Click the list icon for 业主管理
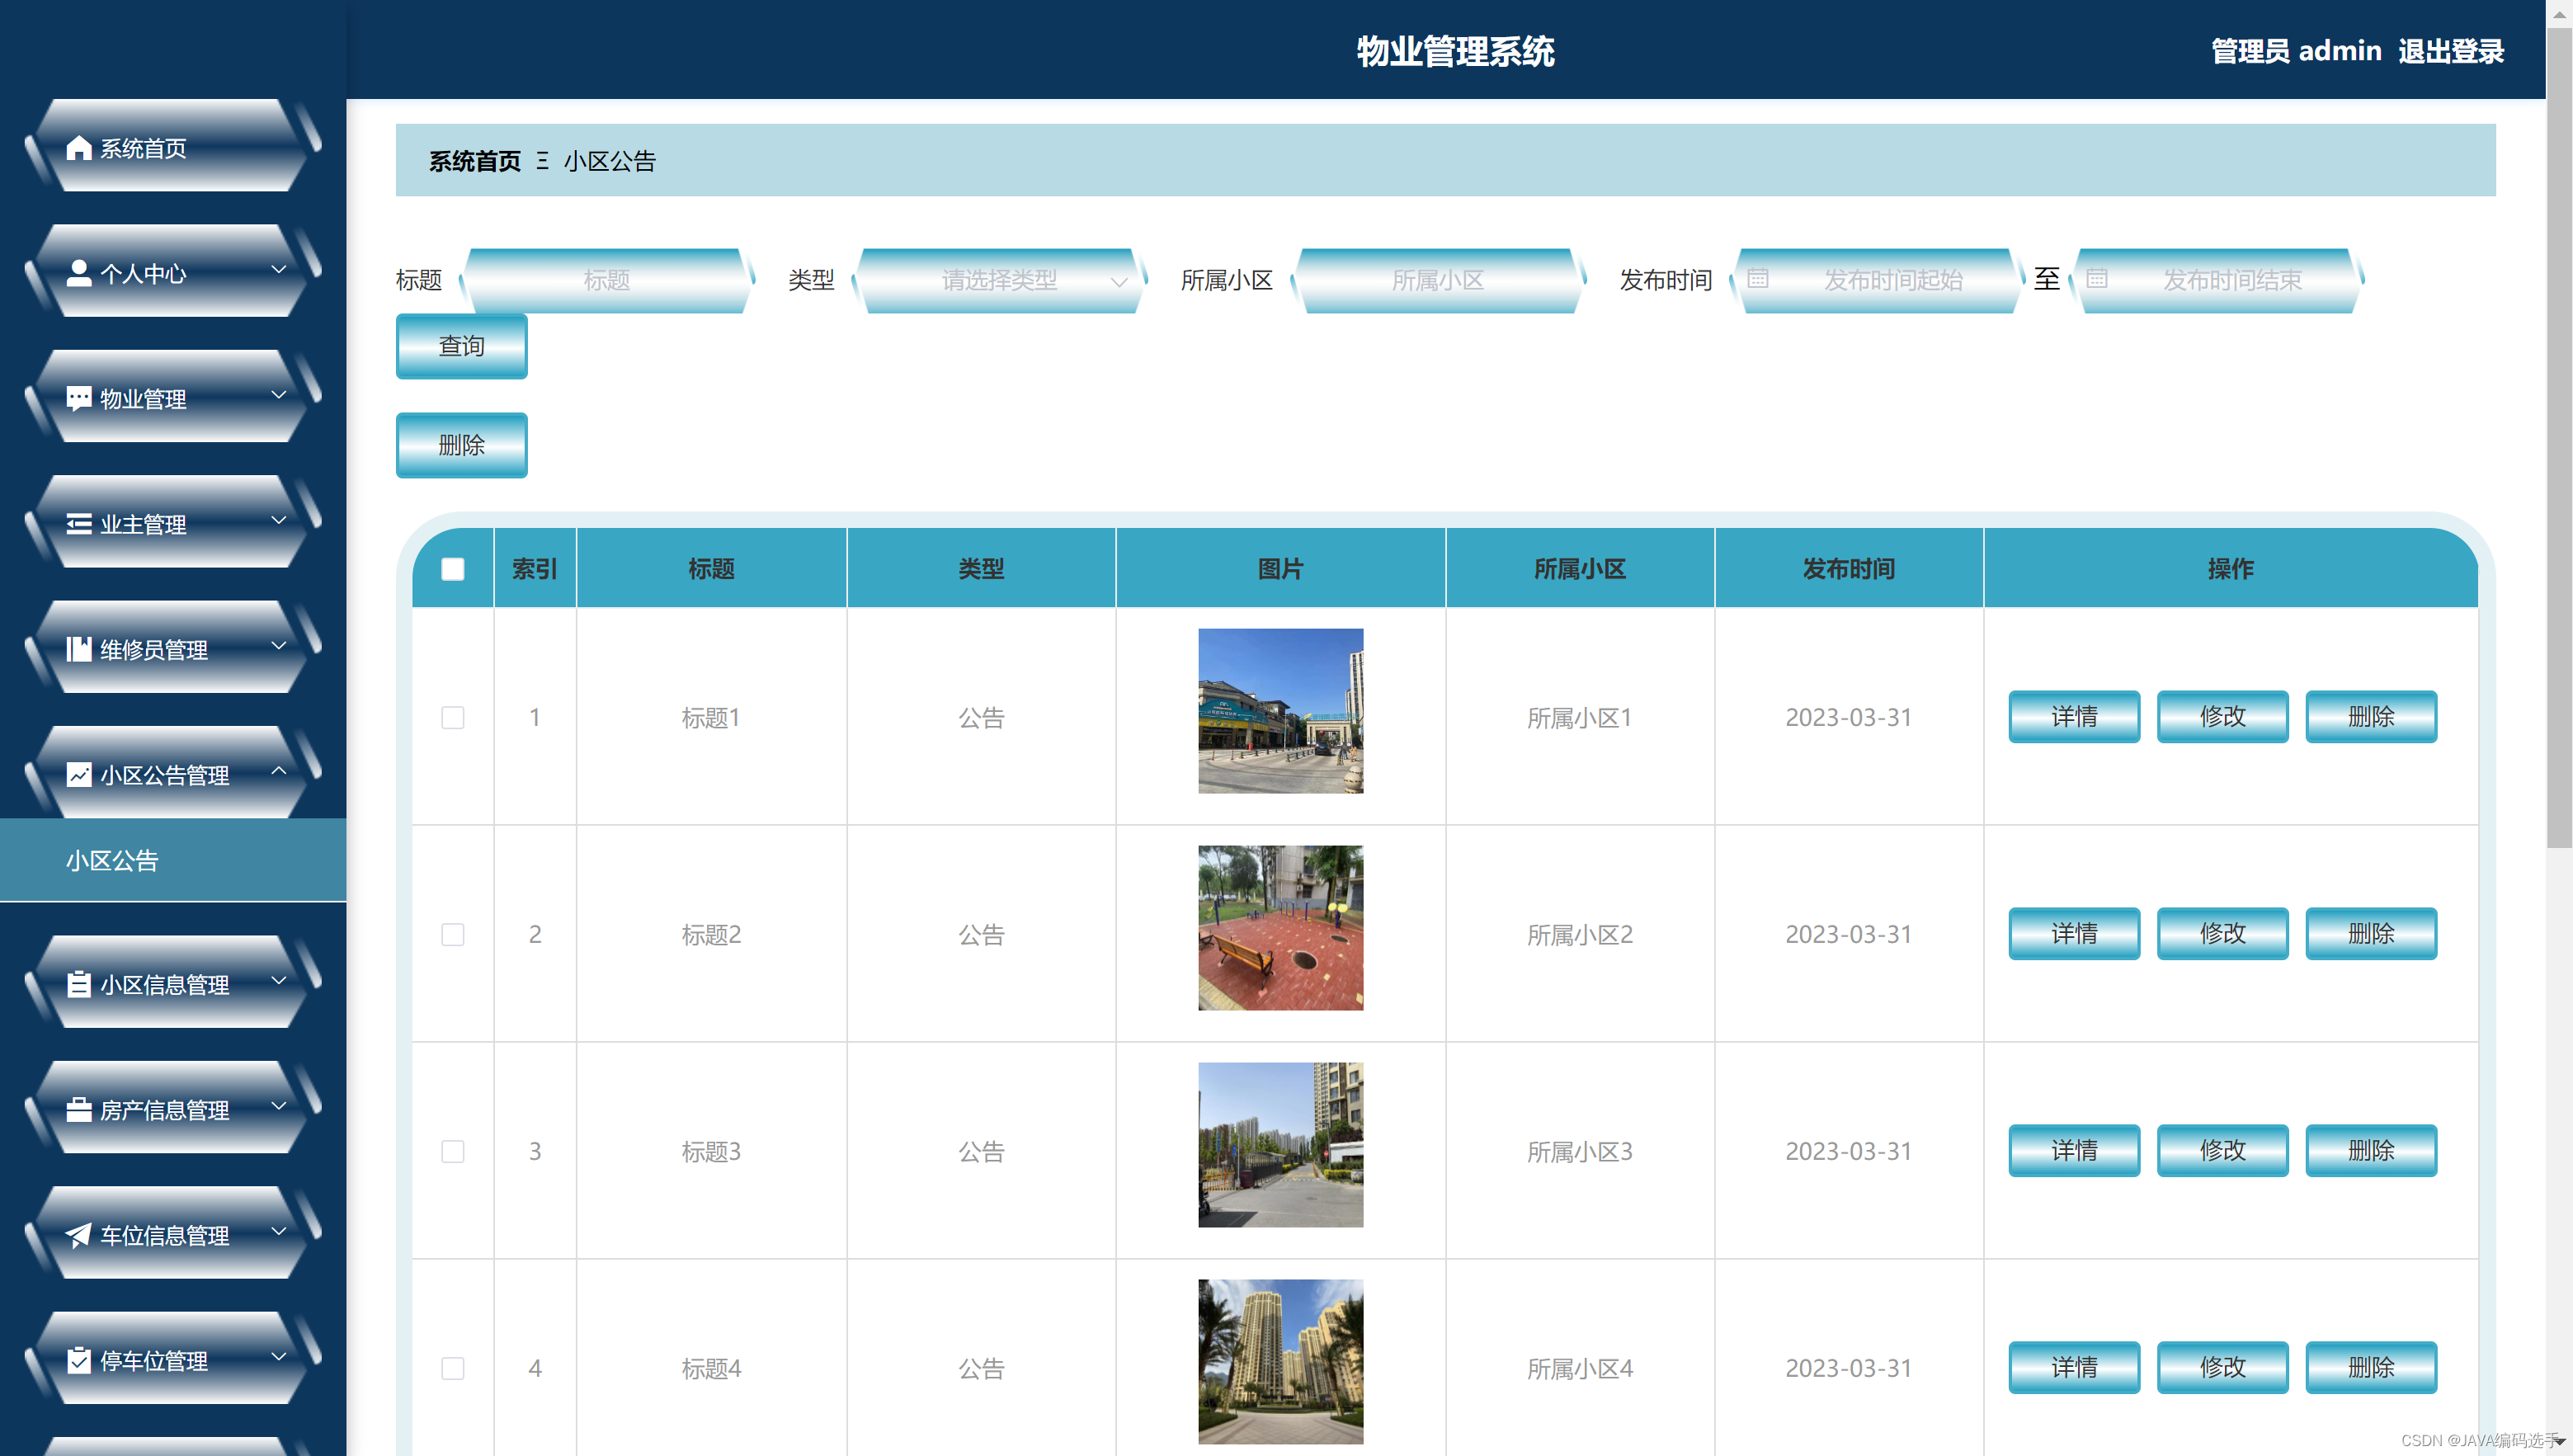Viewport: 2573px width, 1456px height. click(79, 524)
